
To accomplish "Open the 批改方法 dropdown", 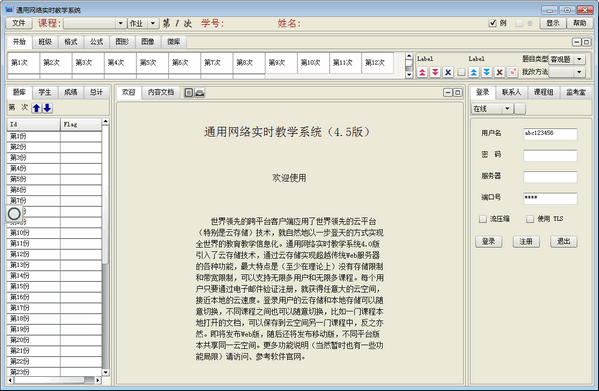I will click(x=580, y=72).
